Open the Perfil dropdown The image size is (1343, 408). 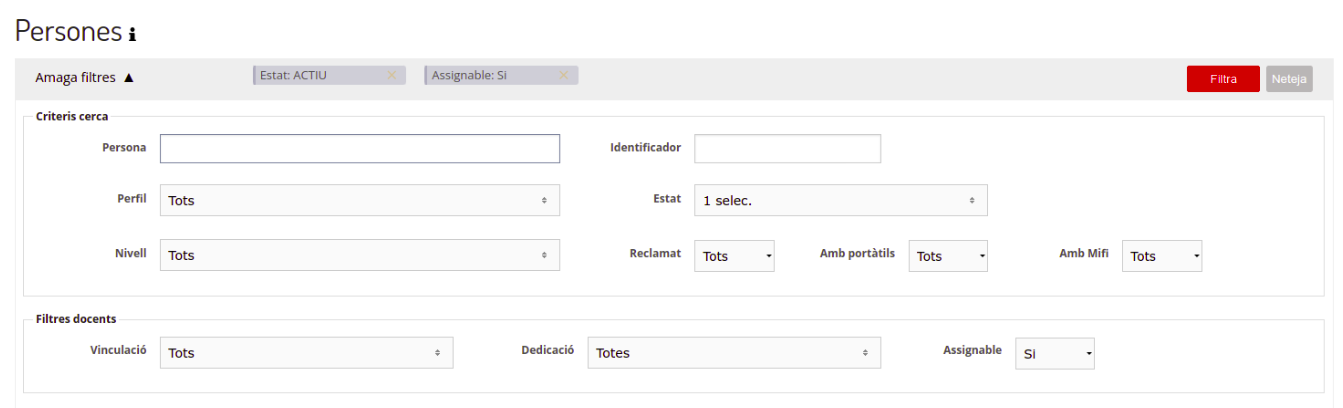(x=359, y=200)
